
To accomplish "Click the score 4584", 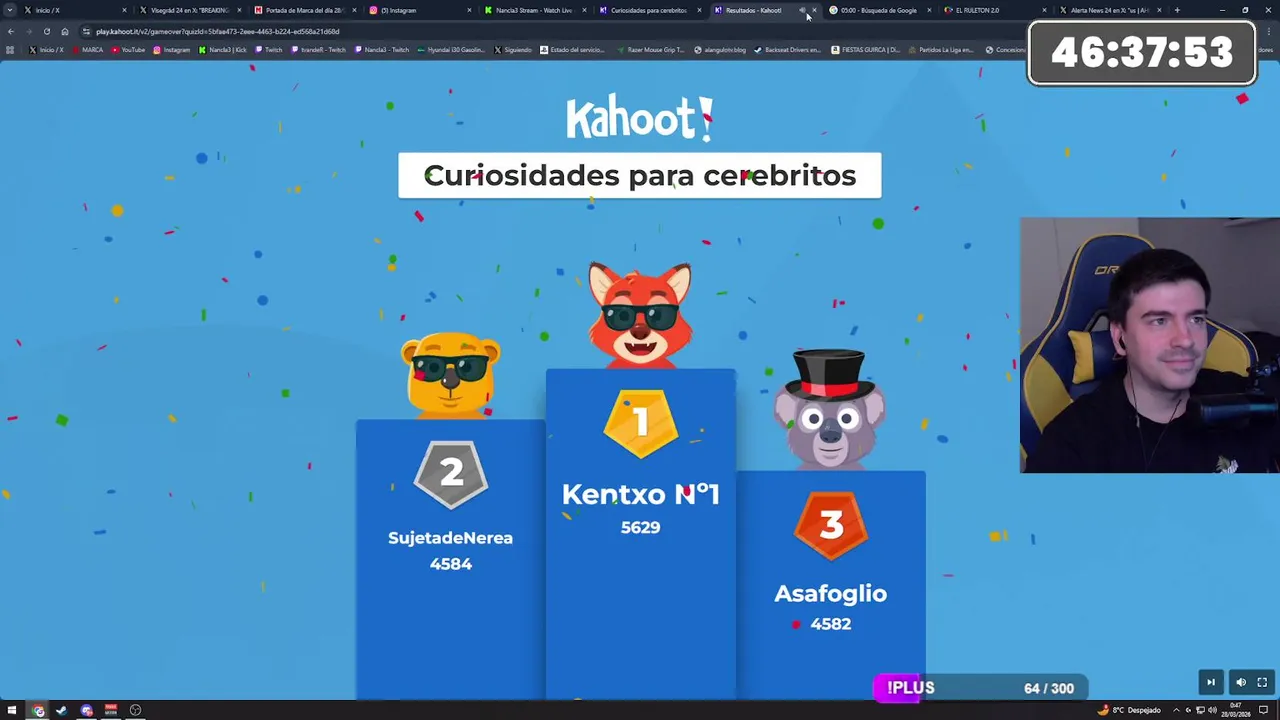I will (x=450, y=564).
